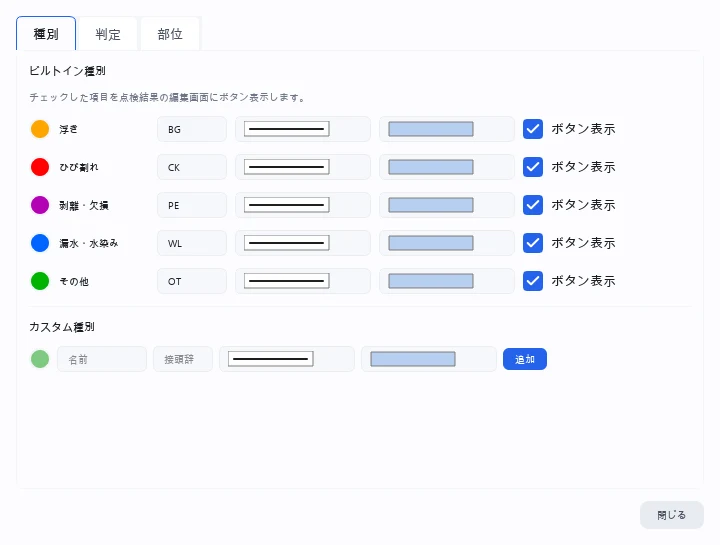
Task: Focus the 接頭辞 input field
Action: point(183,359)
